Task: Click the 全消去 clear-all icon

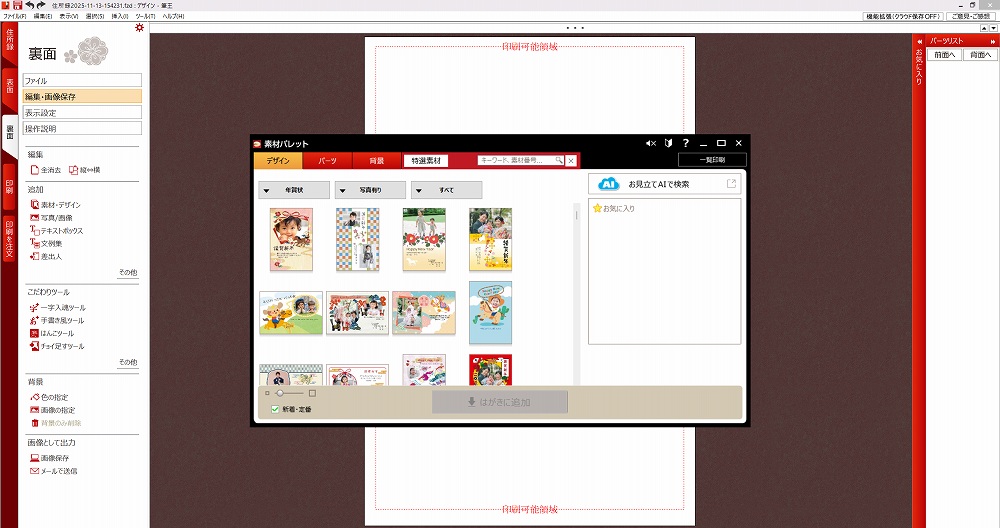Action: tap(34, 170)
